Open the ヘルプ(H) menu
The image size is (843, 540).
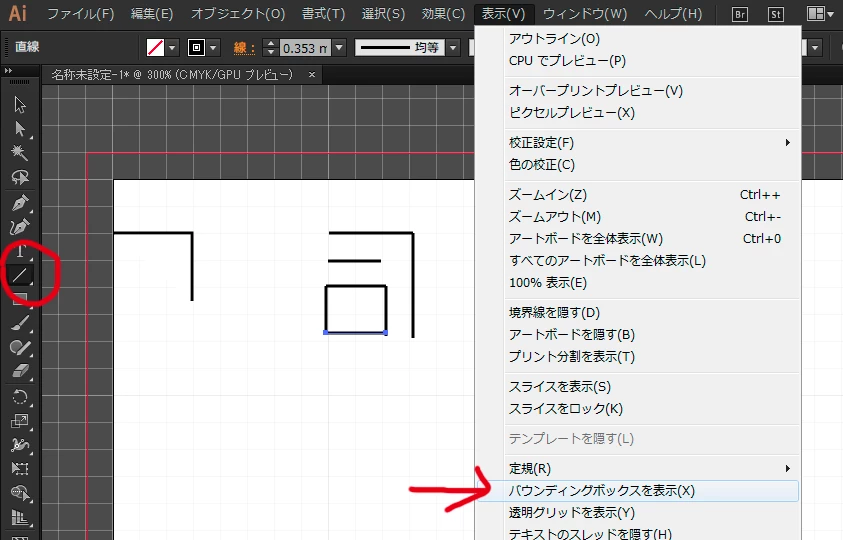(x=673, y=13)
